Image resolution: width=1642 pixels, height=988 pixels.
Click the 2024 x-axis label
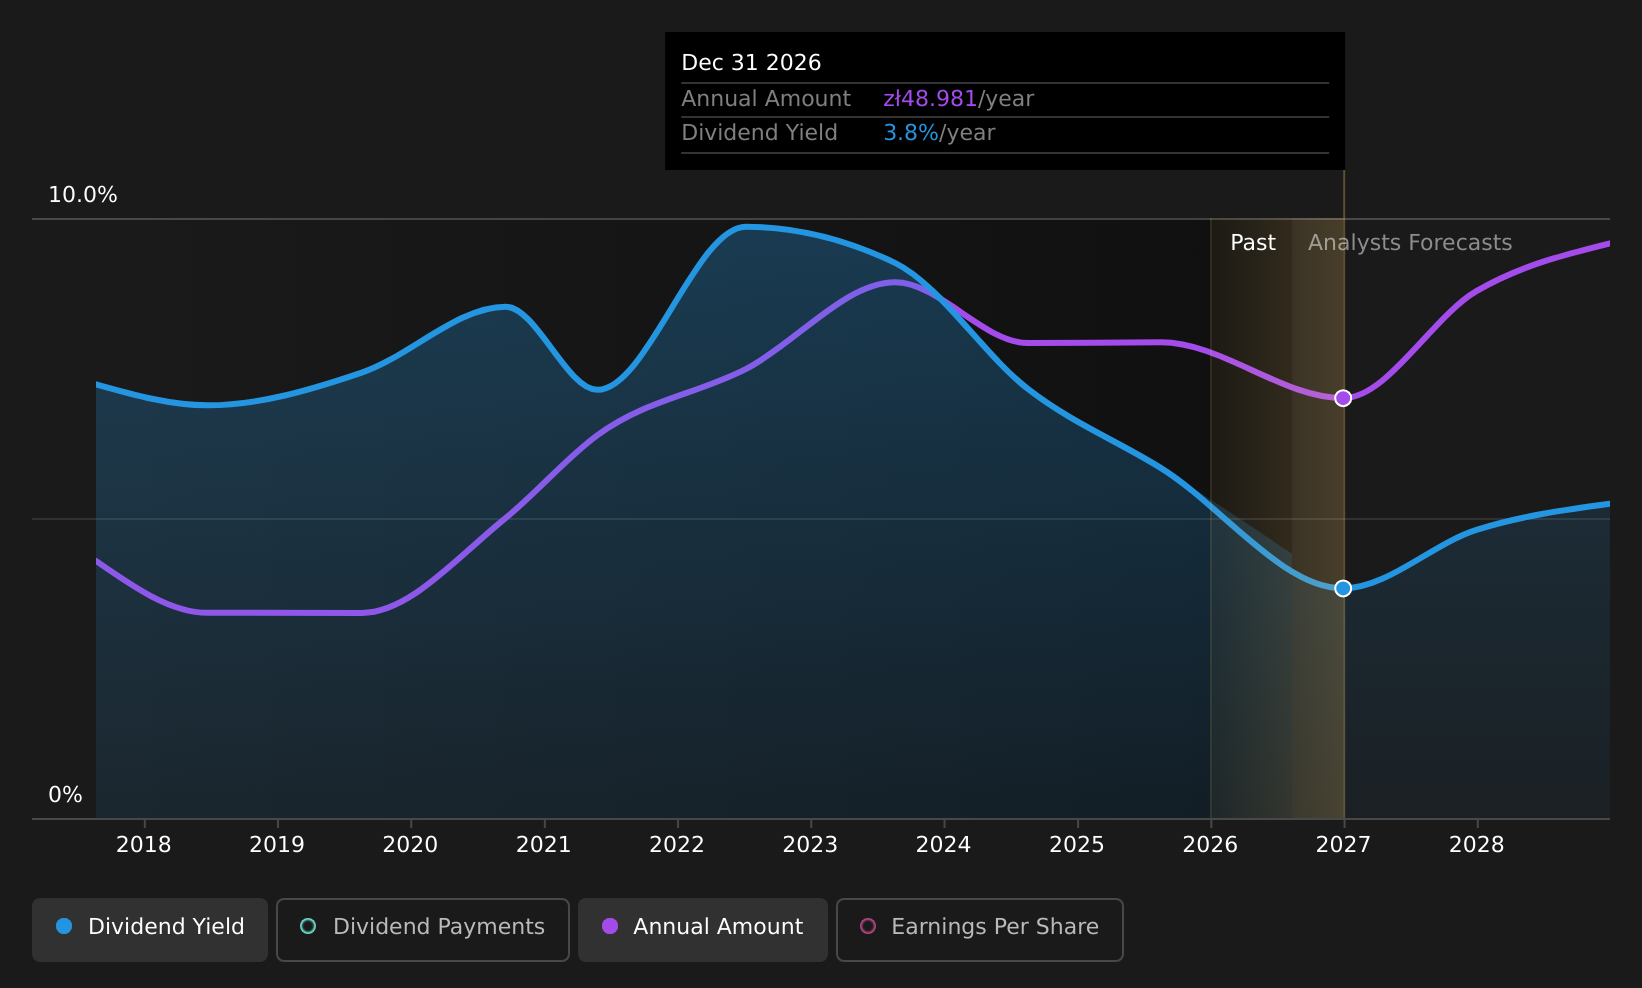pos(944,845)
